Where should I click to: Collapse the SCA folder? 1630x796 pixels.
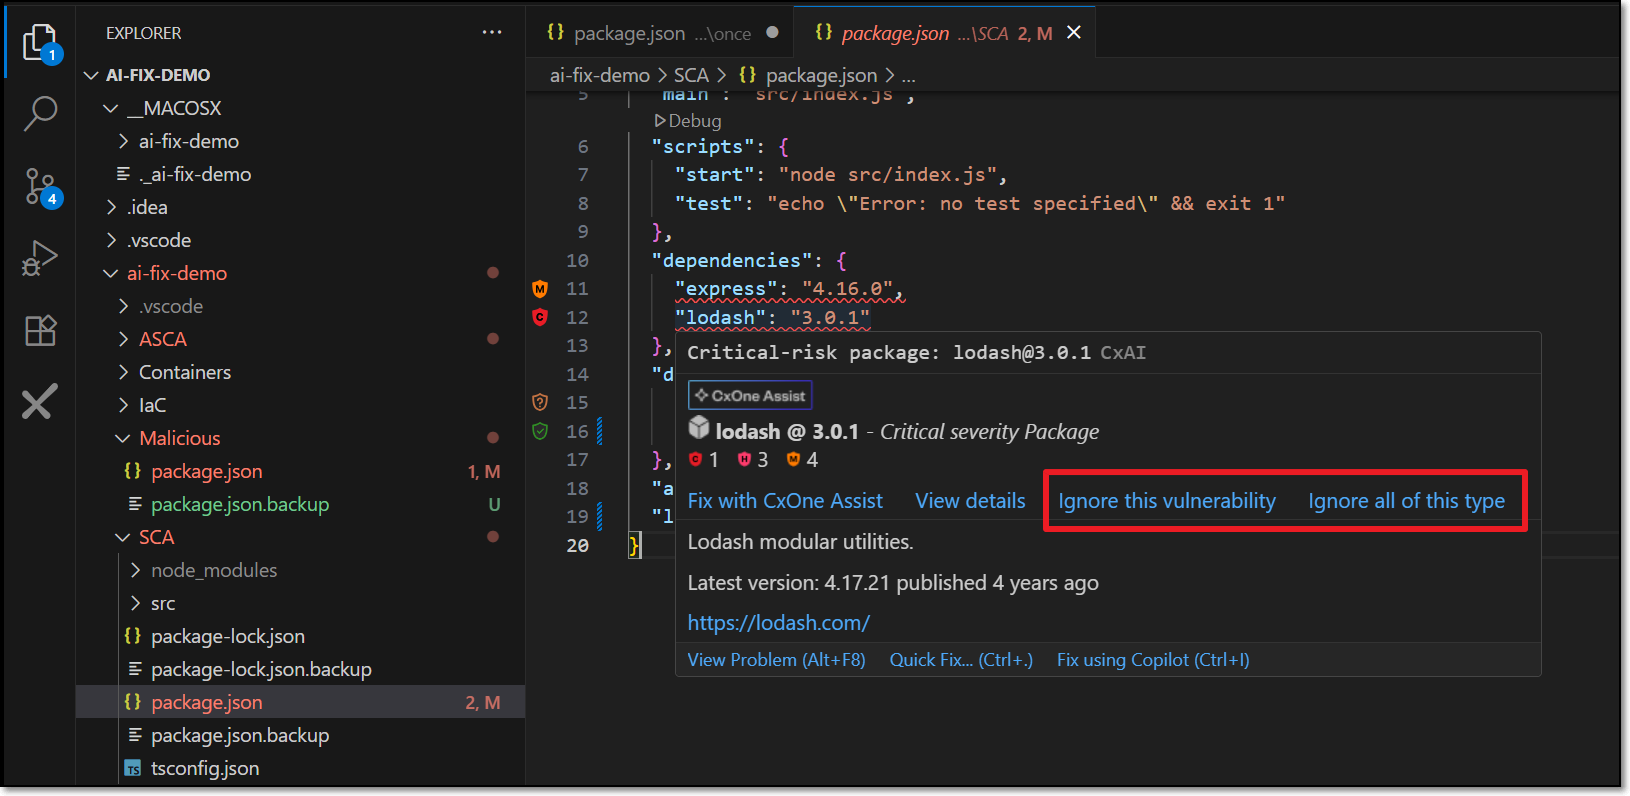pos(123,537)
